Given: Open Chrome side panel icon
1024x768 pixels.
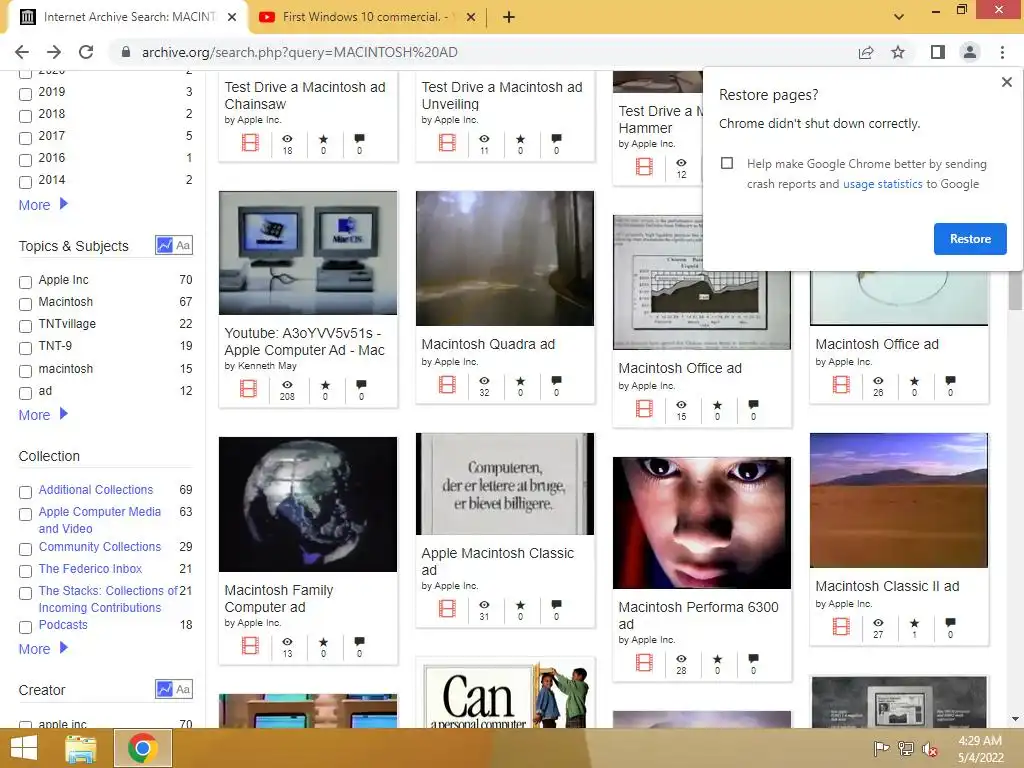Looking at the screenshot, I should point(938,52).
